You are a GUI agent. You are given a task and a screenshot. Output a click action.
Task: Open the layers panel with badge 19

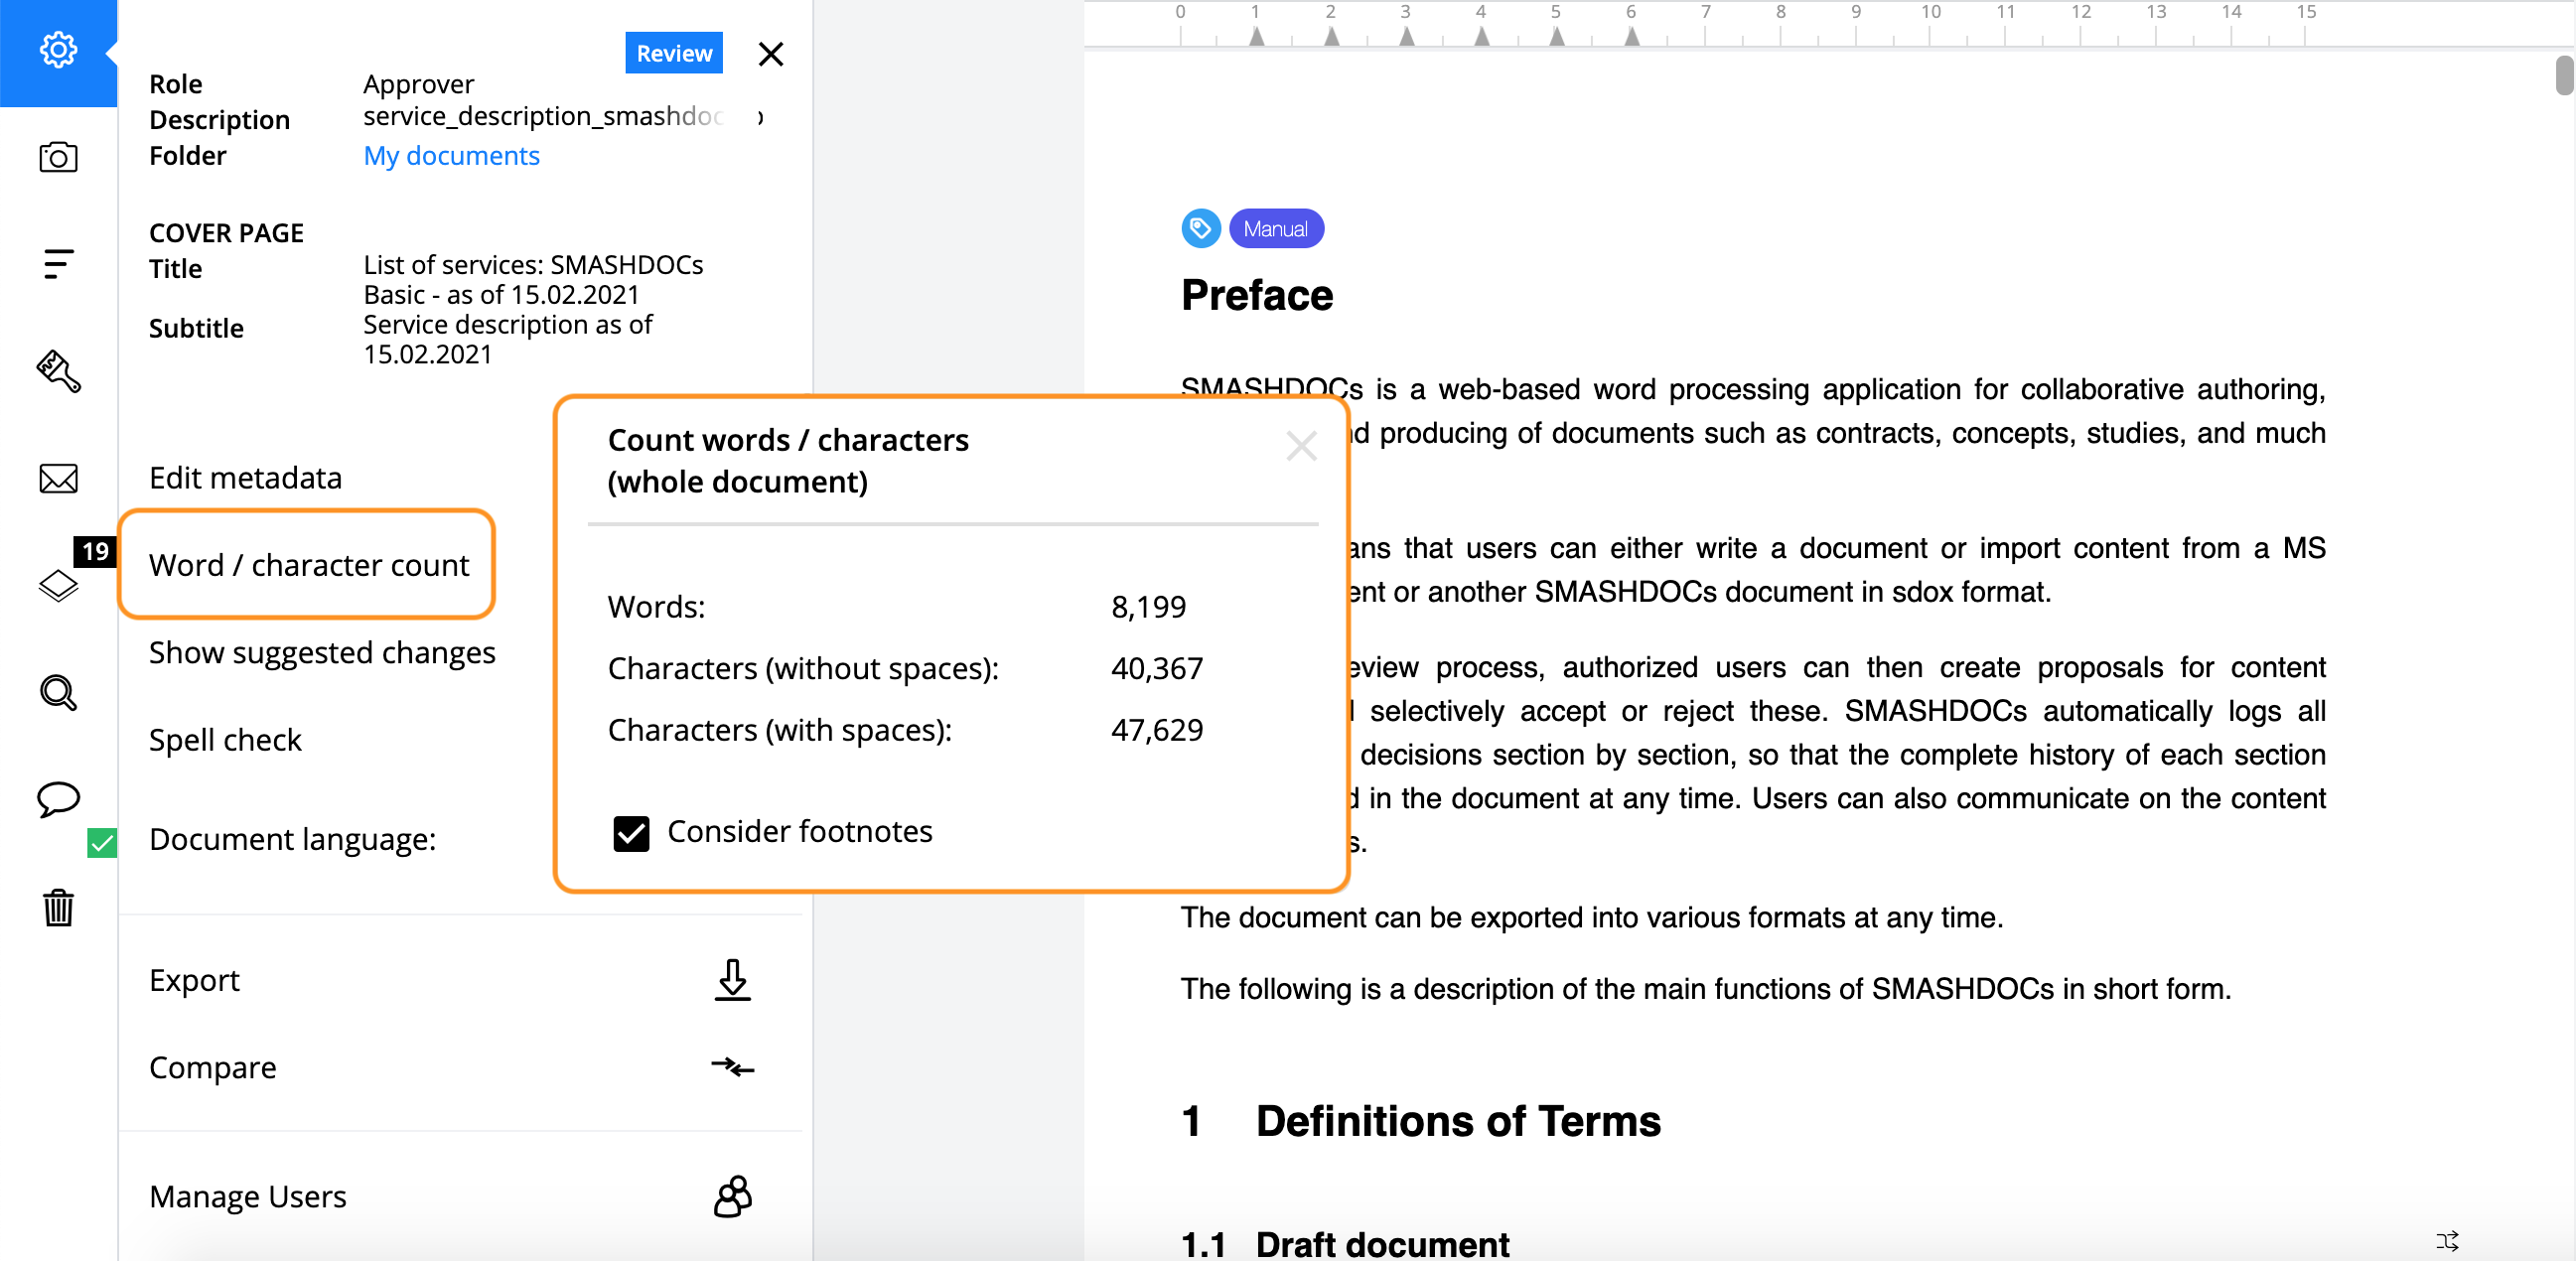58,585
